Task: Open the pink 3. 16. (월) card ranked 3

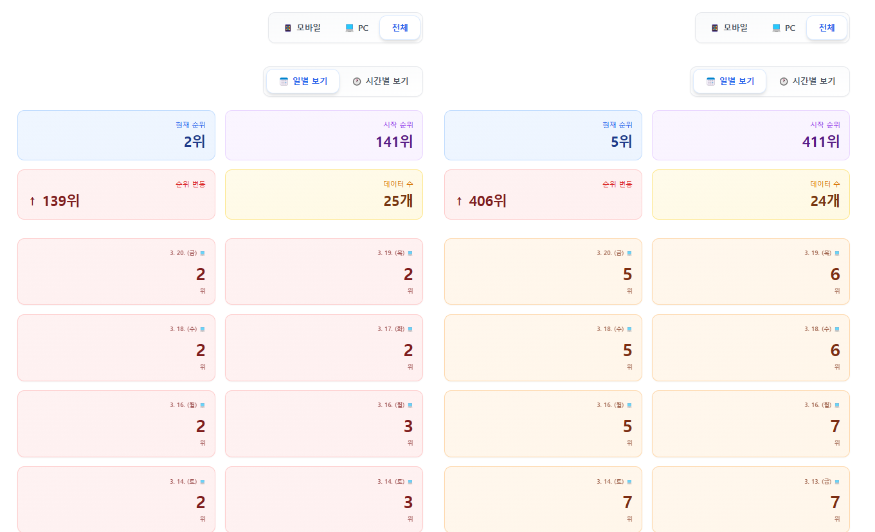Action: [x=324, y=424]
